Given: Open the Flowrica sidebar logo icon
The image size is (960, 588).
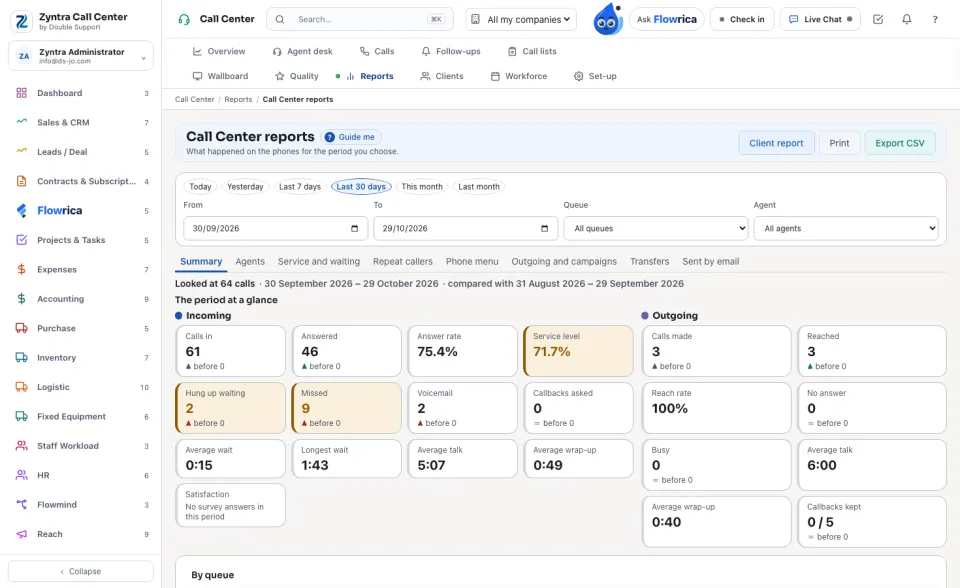Looking at the screenshot, I should pyautogui.click(x=21, y=210).
